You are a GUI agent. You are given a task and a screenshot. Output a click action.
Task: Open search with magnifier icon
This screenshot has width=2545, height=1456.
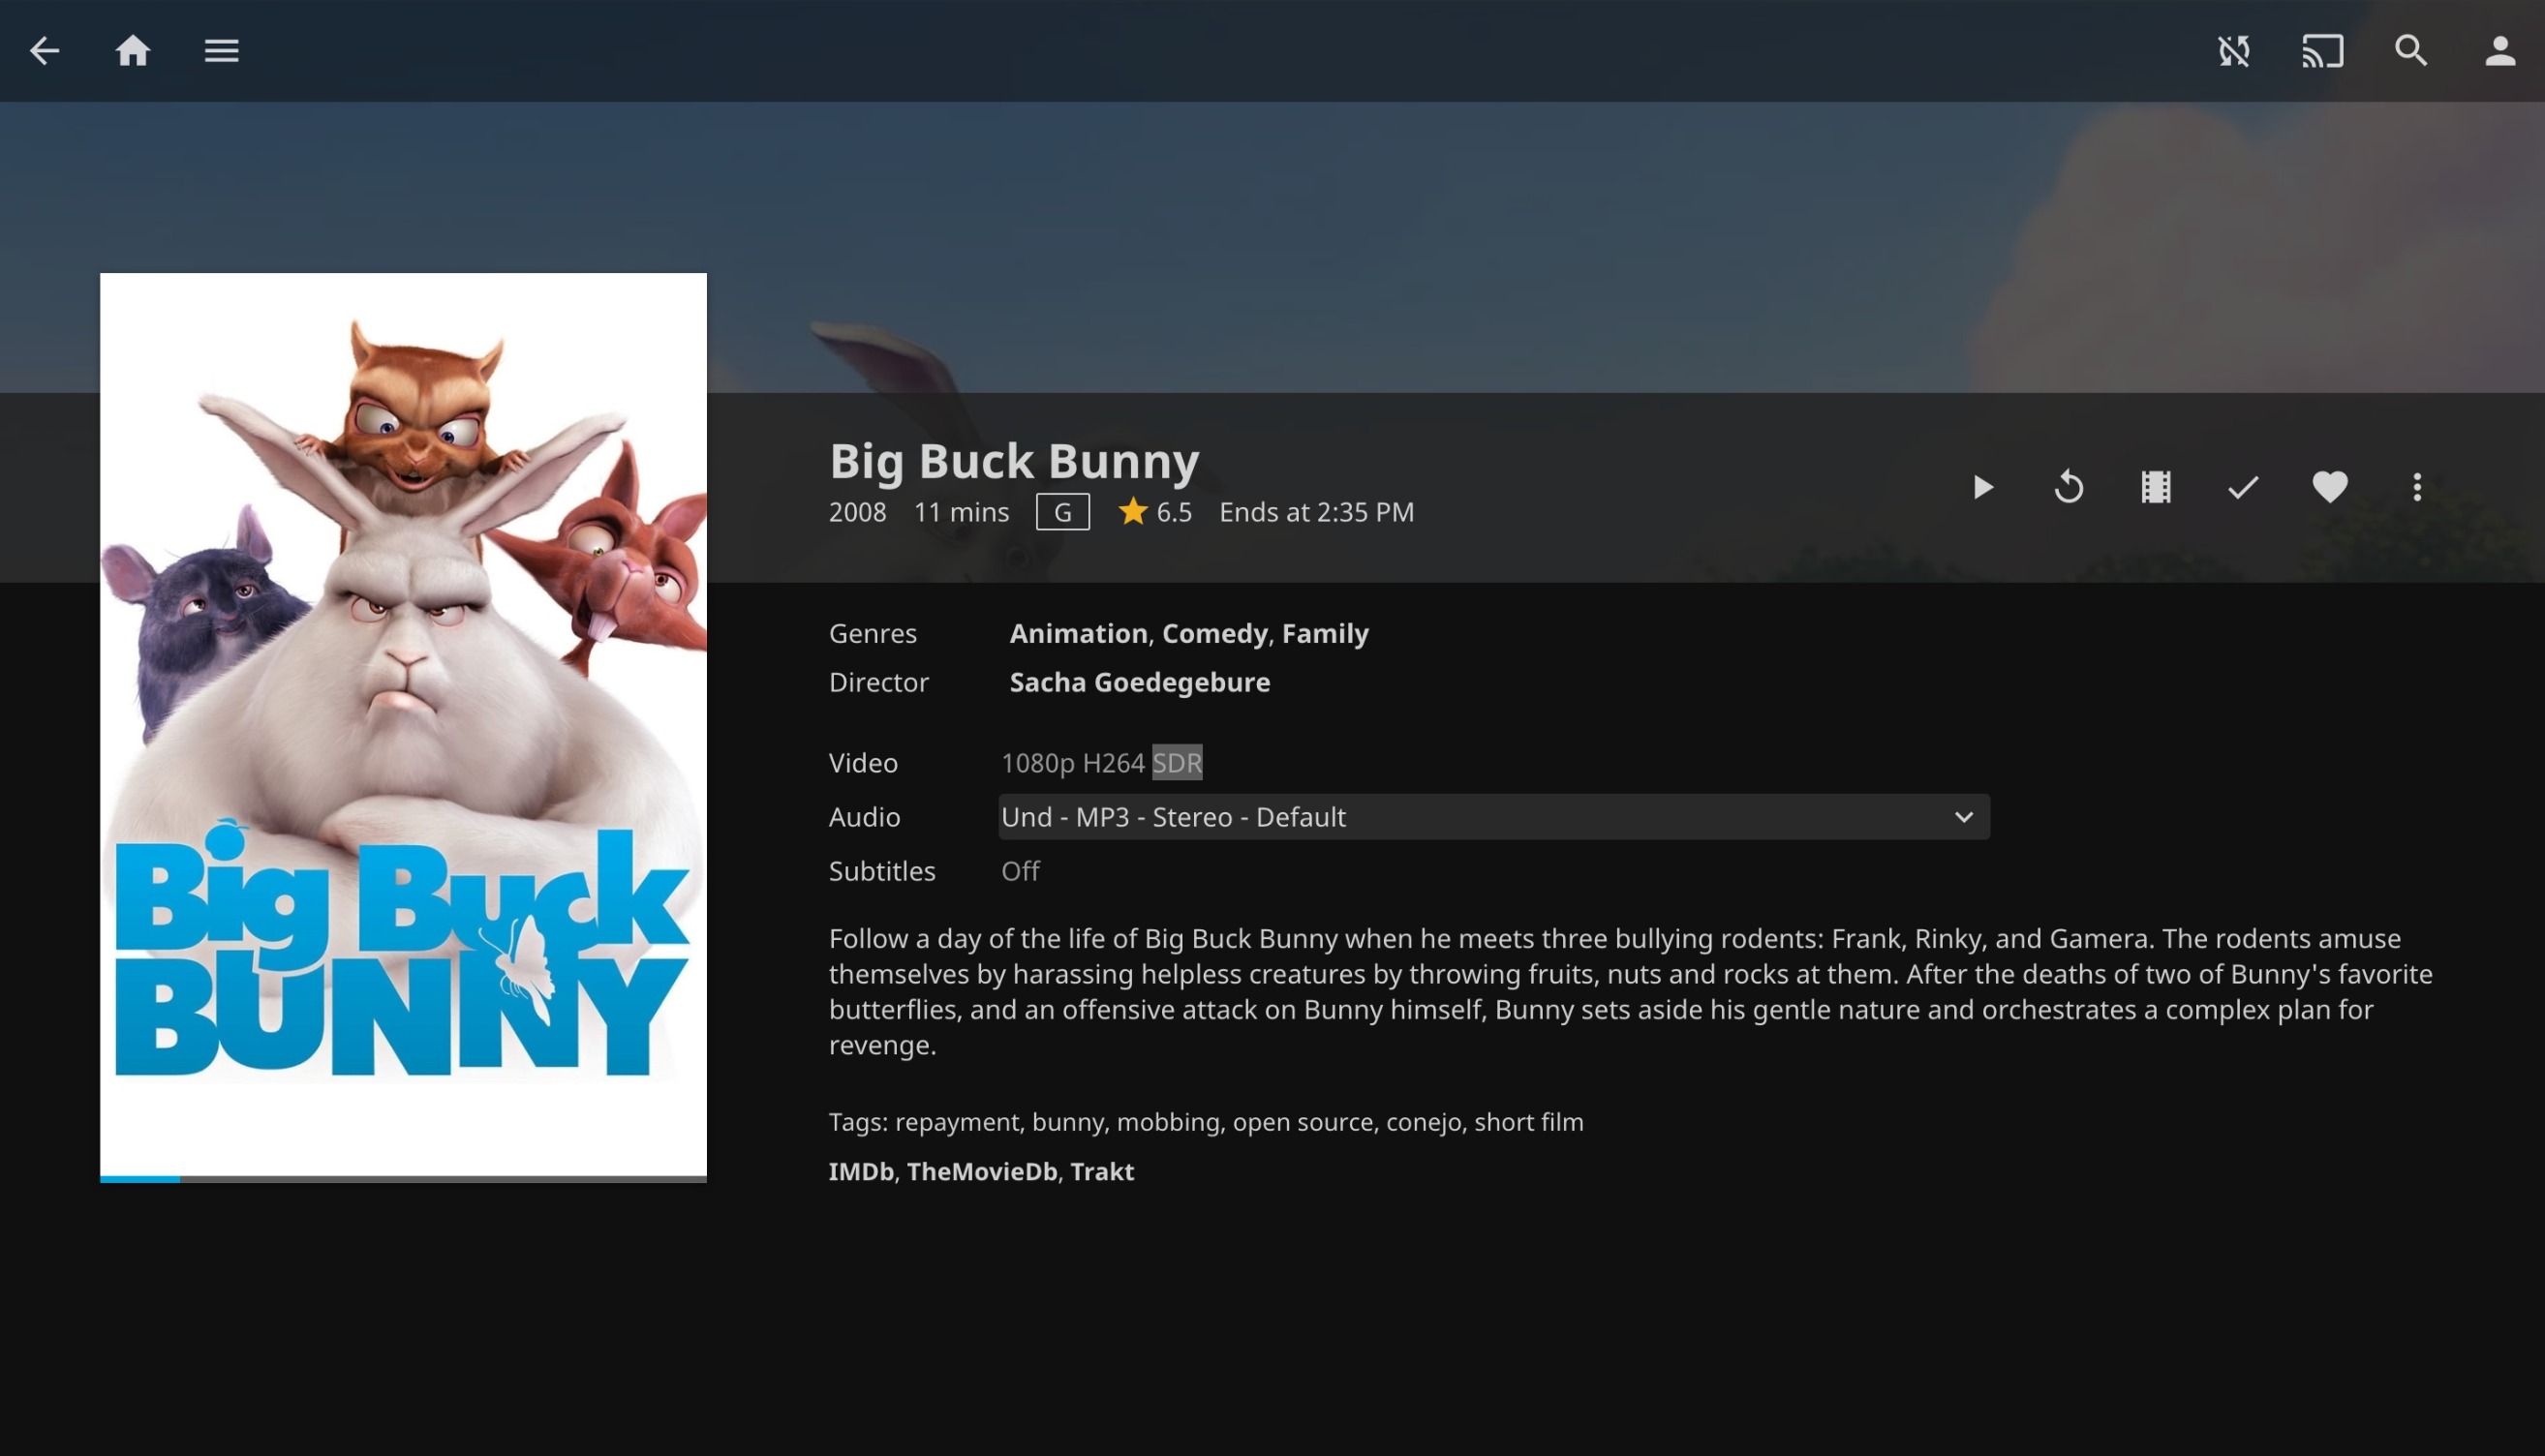tap(2411, 51)
